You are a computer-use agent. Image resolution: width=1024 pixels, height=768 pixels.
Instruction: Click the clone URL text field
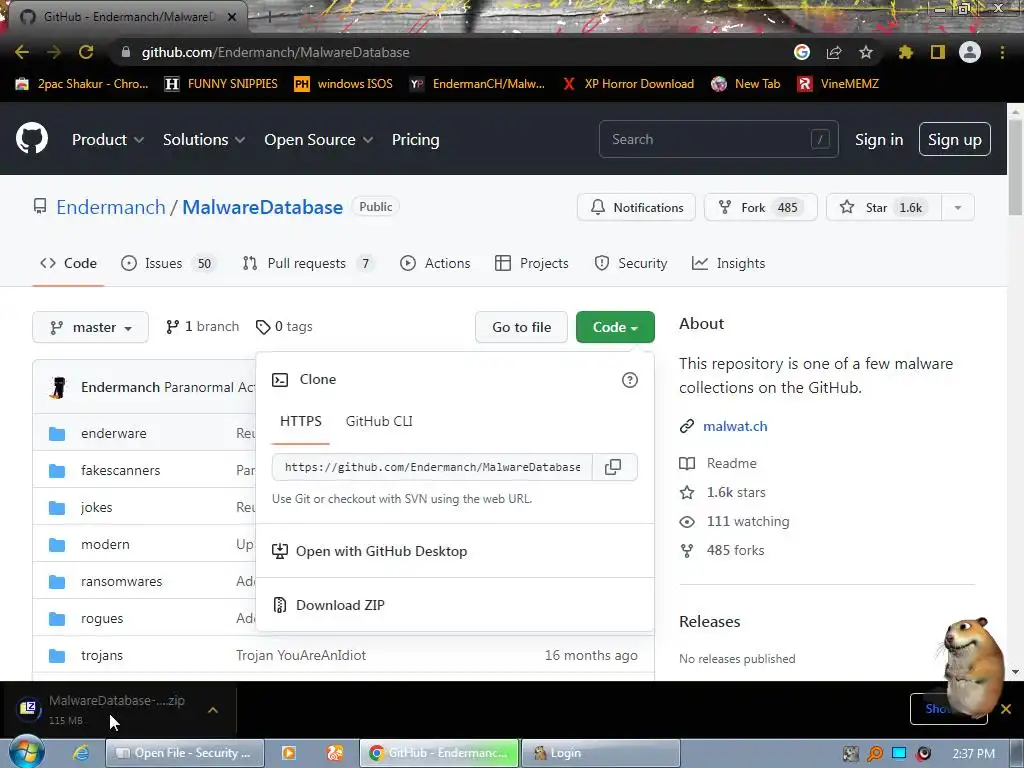coord(432,467)
